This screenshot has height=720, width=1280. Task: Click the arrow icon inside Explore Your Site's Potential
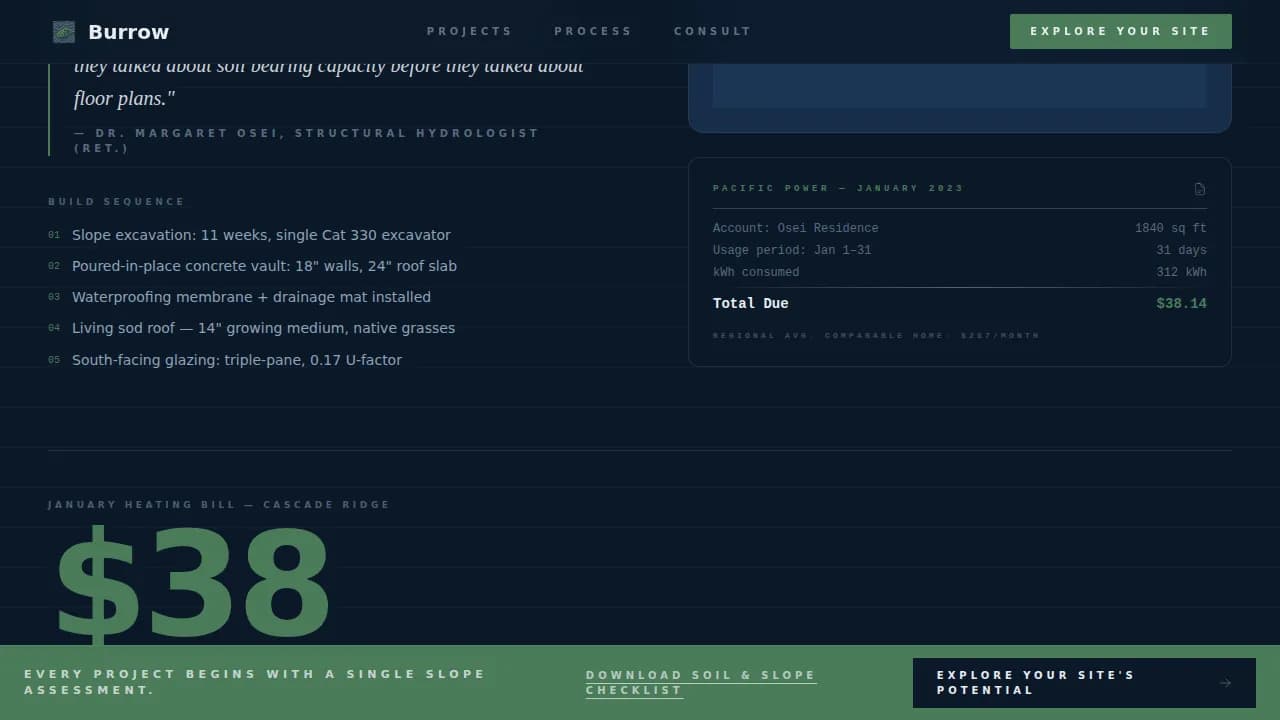[1225, 682]
